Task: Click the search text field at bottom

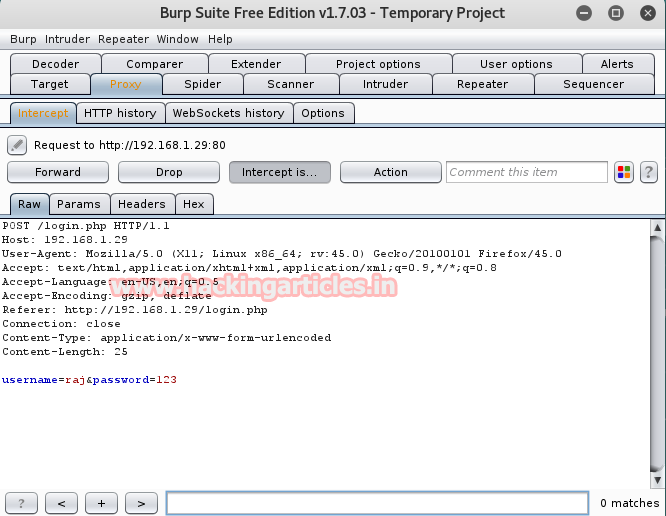Action: pos(377,503)
